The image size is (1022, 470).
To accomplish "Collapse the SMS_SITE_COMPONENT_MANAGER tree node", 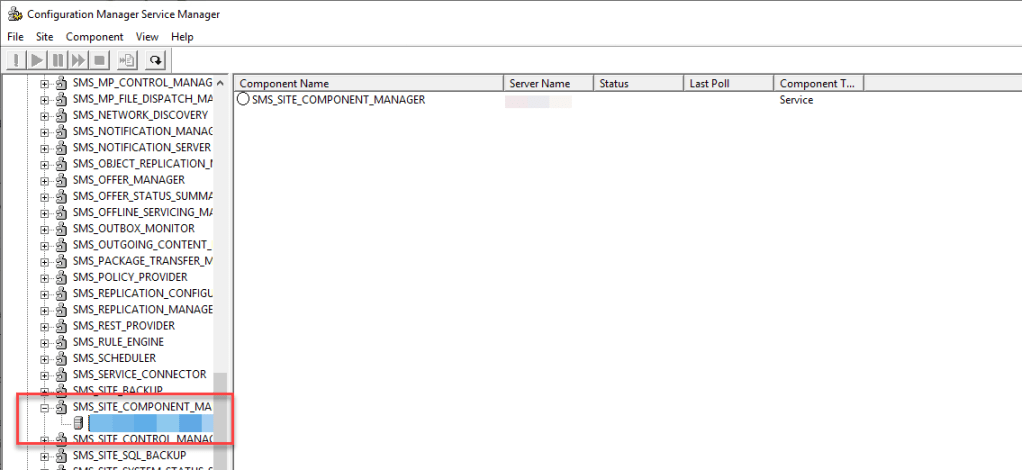I will (44, 408).
